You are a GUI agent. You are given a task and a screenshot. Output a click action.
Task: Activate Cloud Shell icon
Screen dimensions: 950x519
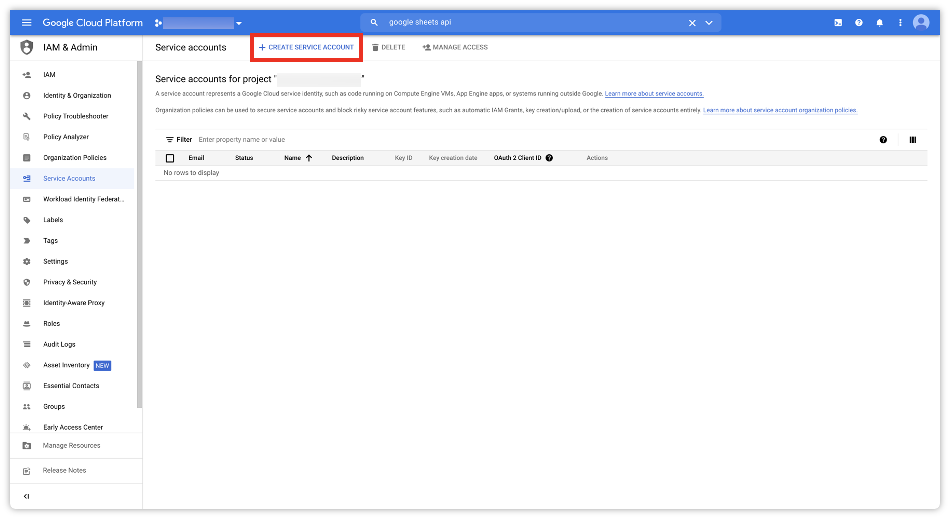click(x=838, y=23)
